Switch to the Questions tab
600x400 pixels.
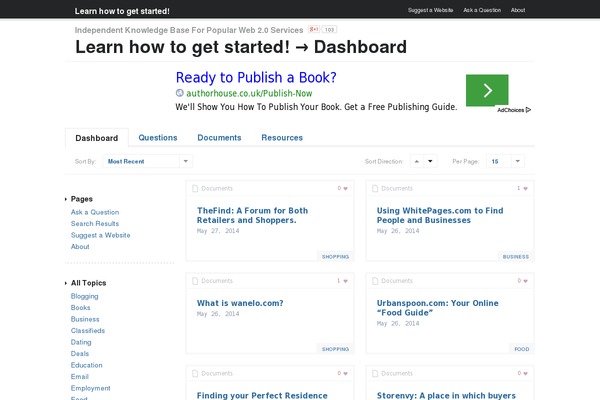pos(158,138)
